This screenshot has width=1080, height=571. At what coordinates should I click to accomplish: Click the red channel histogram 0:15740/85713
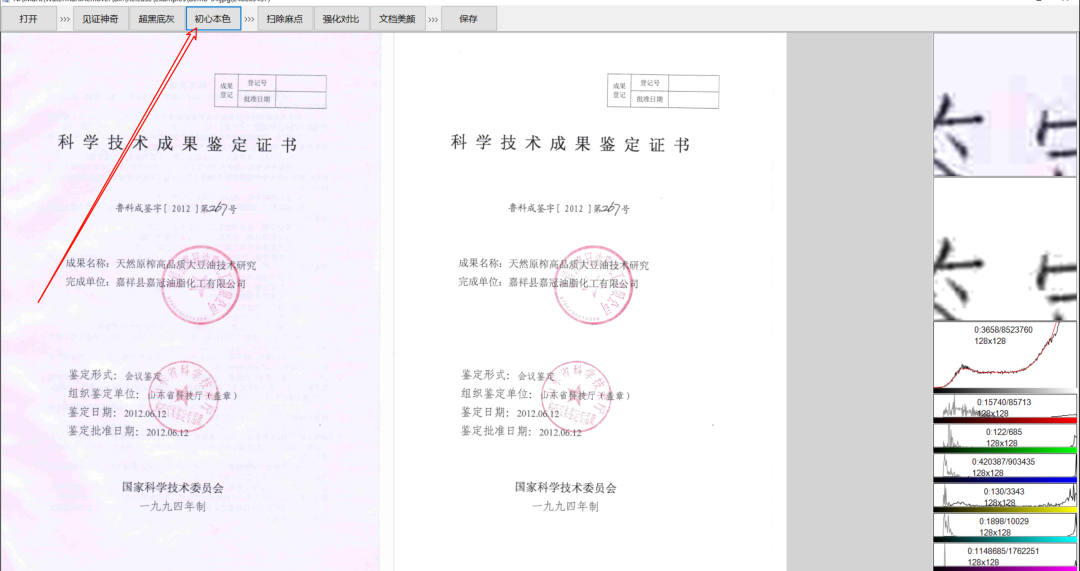1005,408
